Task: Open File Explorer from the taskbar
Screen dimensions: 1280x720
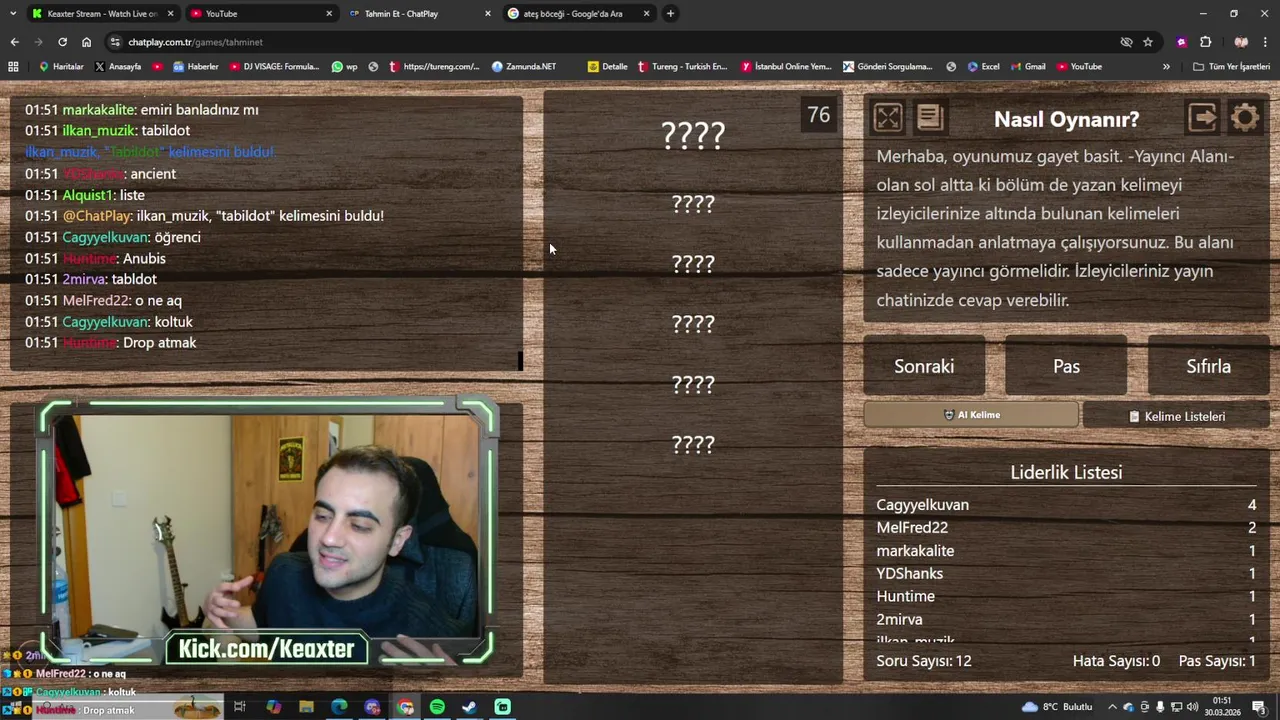Action: coord(306,707)
